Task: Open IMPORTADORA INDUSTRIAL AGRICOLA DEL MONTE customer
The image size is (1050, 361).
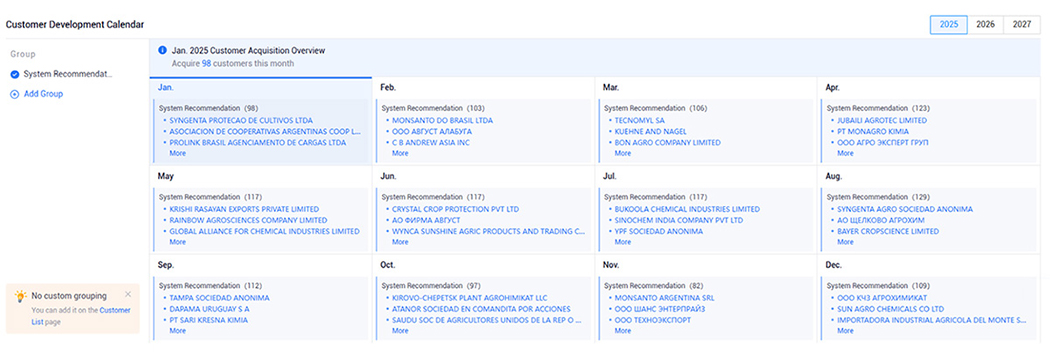Action: [931, 320]
